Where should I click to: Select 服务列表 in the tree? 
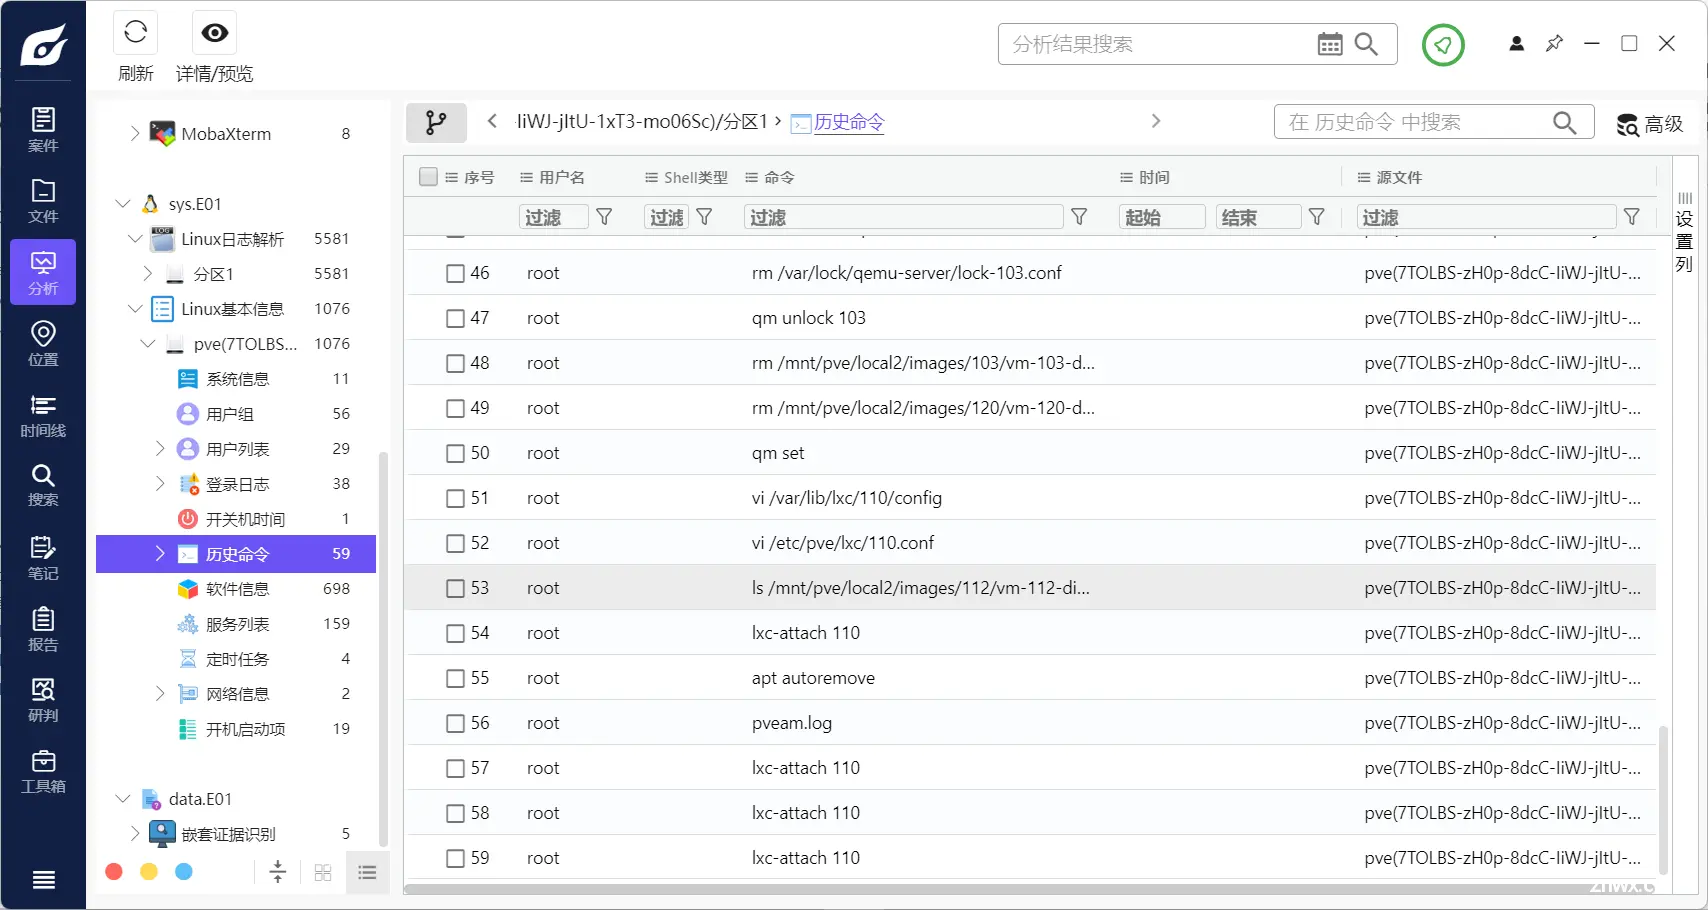coord(236,624)
